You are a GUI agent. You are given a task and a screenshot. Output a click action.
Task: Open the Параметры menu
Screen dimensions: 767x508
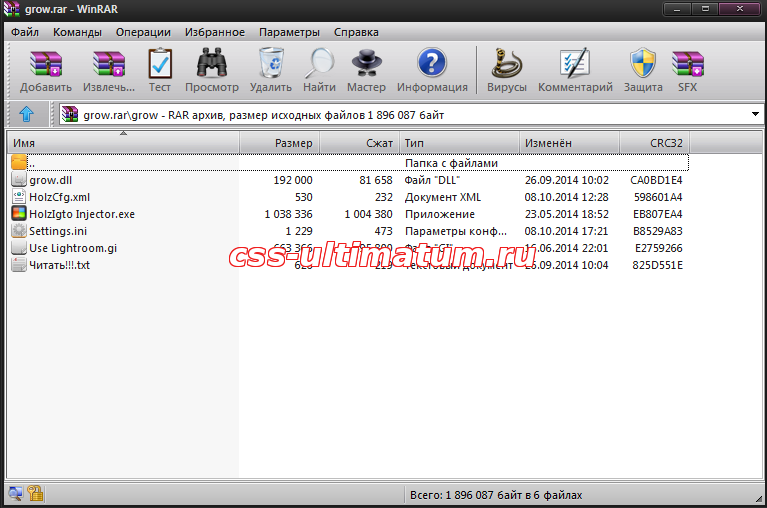coord(289,32)
